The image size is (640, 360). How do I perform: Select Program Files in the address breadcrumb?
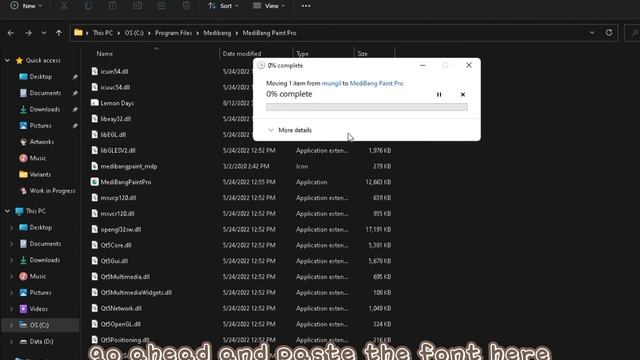(173, 33)
